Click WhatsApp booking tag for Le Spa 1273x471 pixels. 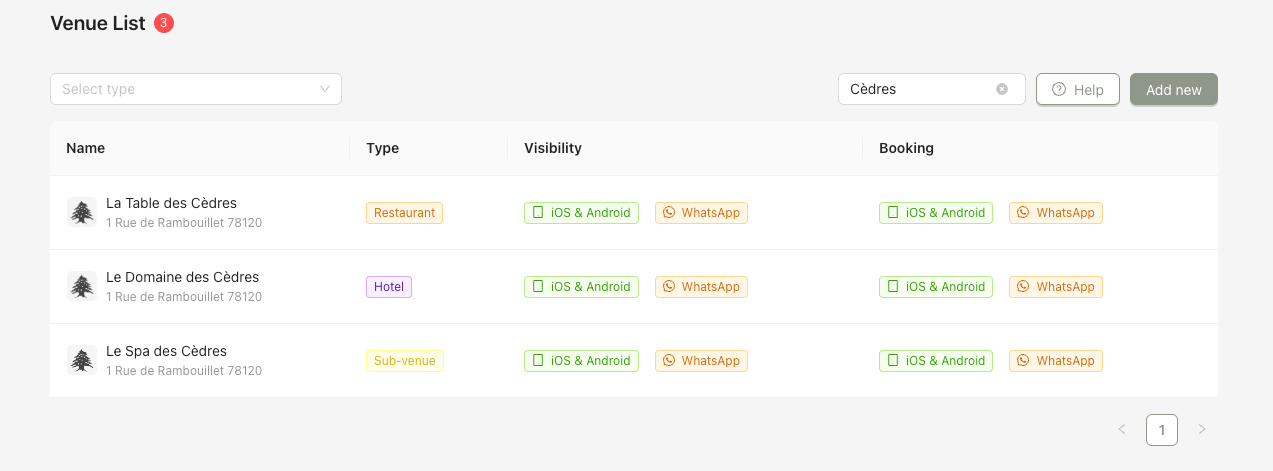[x=1055, y=361]
